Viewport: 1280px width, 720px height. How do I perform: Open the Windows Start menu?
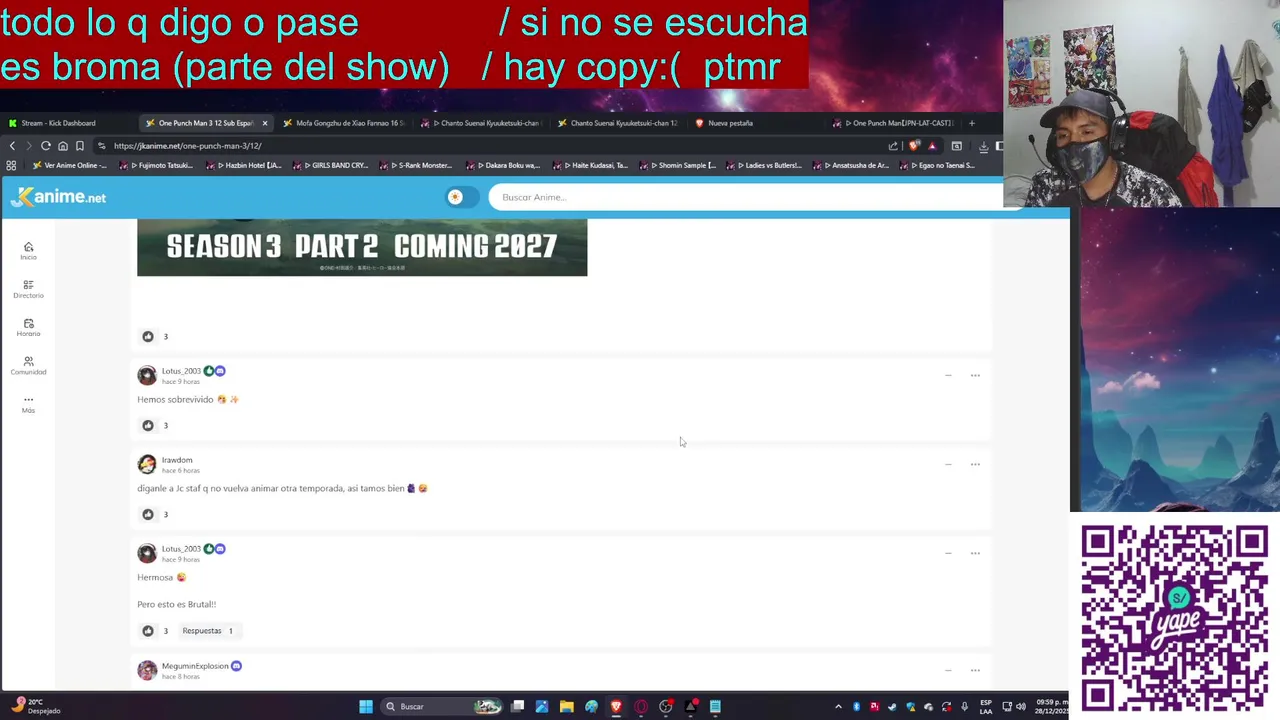point(366,707)
